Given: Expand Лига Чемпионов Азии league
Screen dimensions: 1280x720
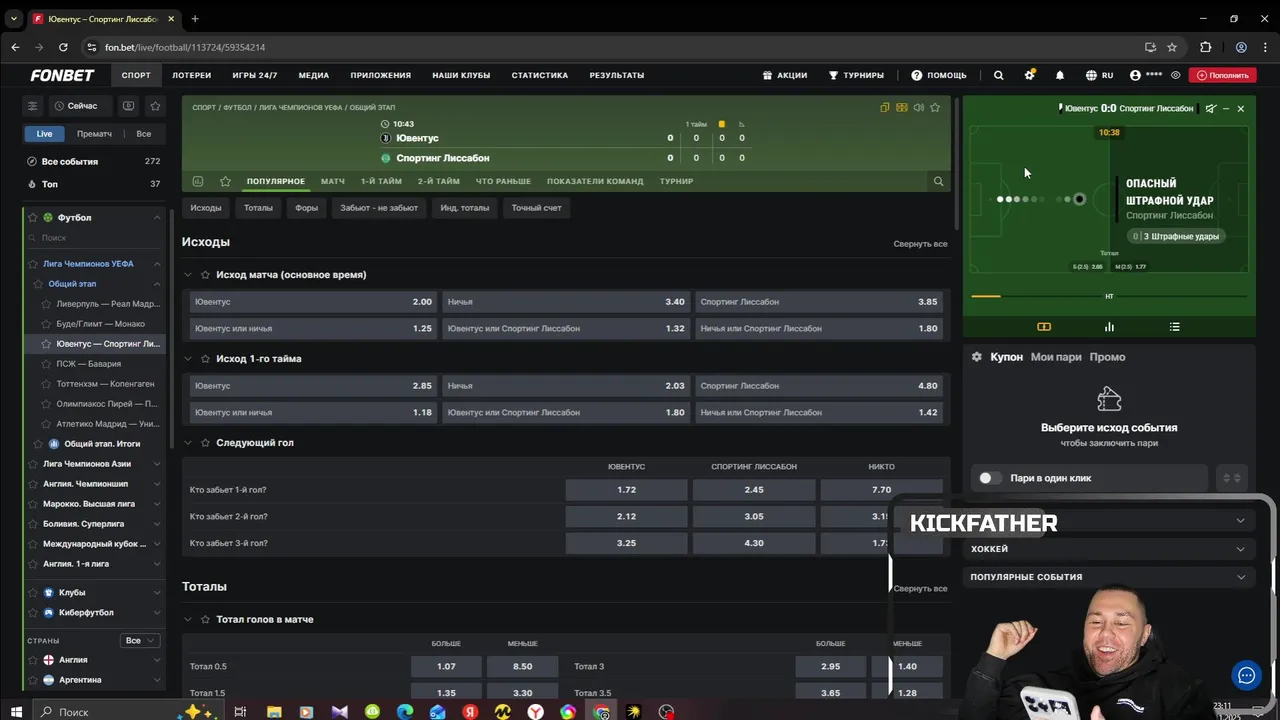Looking at the screenshot, I should click(157, 464).
